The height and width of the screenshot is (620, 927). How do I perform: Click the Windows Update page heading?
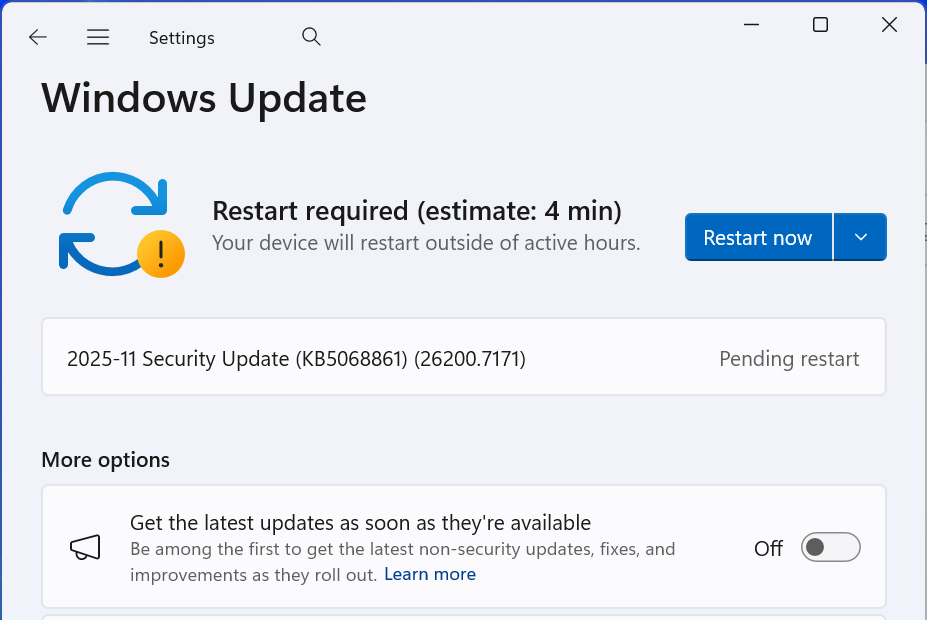click(x=204, y=98)
